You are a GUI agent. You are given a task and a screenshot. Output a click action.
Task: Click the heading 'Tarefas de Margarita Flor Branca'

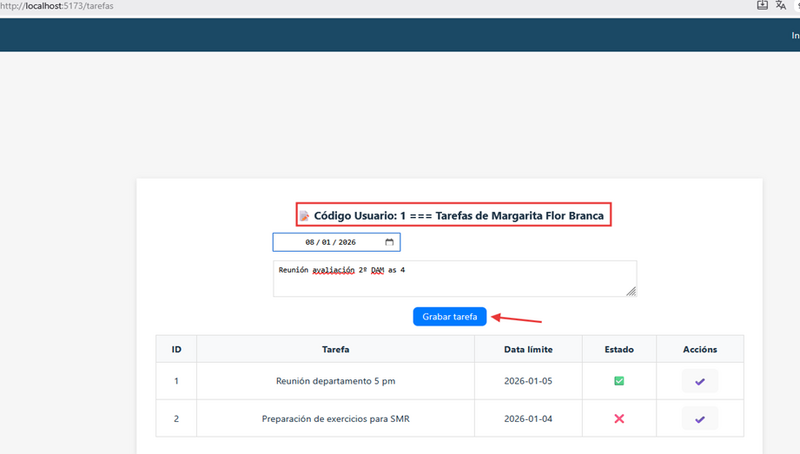click(519, 216)
